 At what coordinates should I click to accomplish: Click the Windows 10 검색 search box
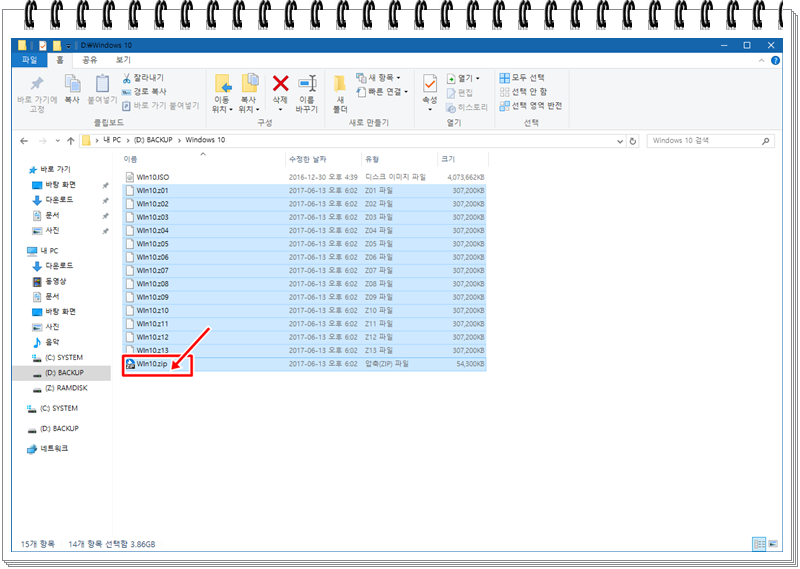(x=710, y=141)
